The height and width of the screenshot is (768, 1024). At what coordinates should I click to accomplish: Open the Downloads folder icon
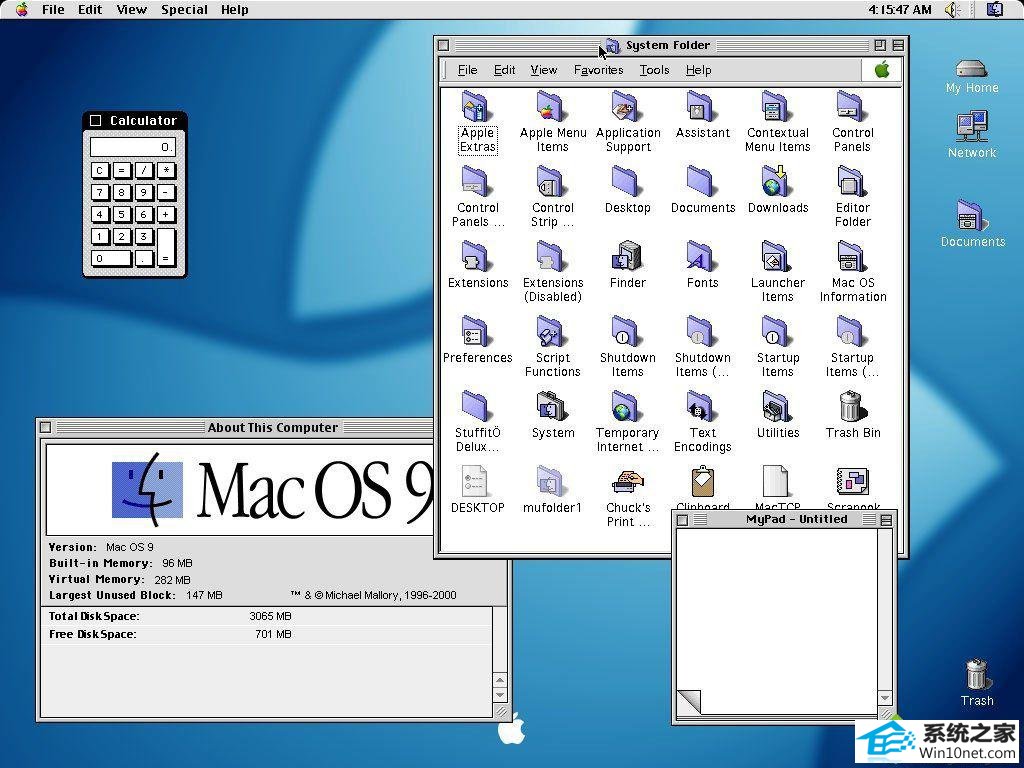click(x=777, y=183)
